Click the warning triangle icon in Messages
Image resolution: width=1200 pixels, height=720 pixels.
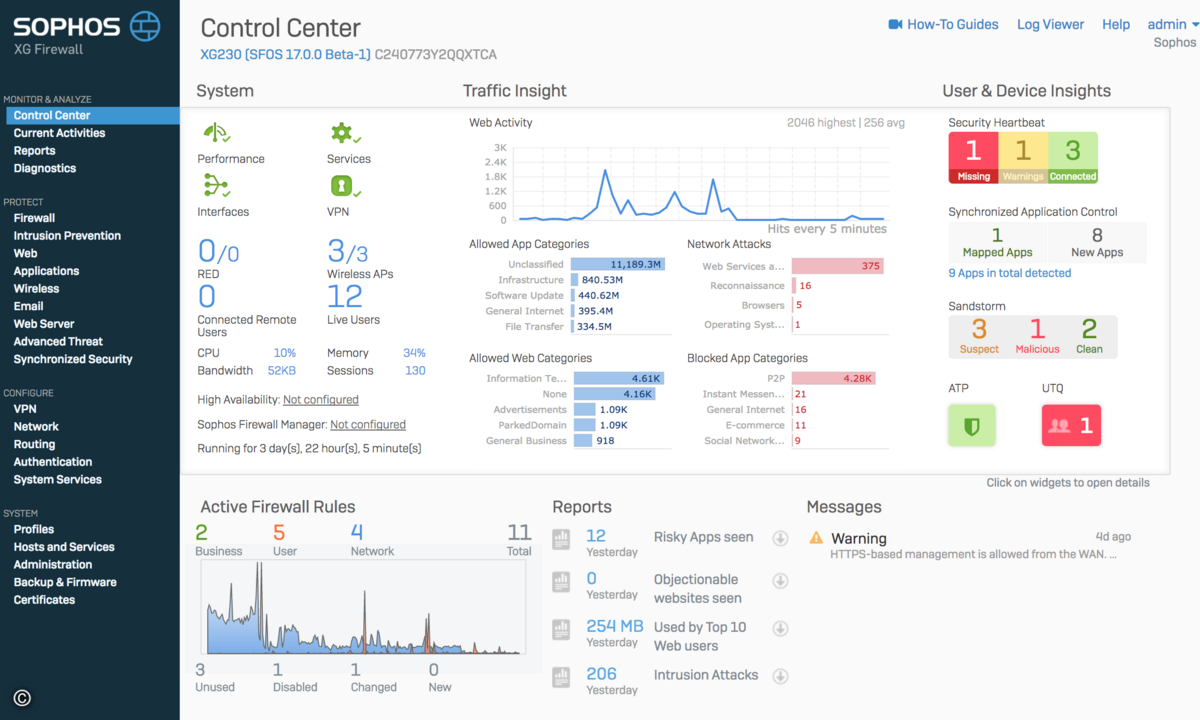click(816, 538)
